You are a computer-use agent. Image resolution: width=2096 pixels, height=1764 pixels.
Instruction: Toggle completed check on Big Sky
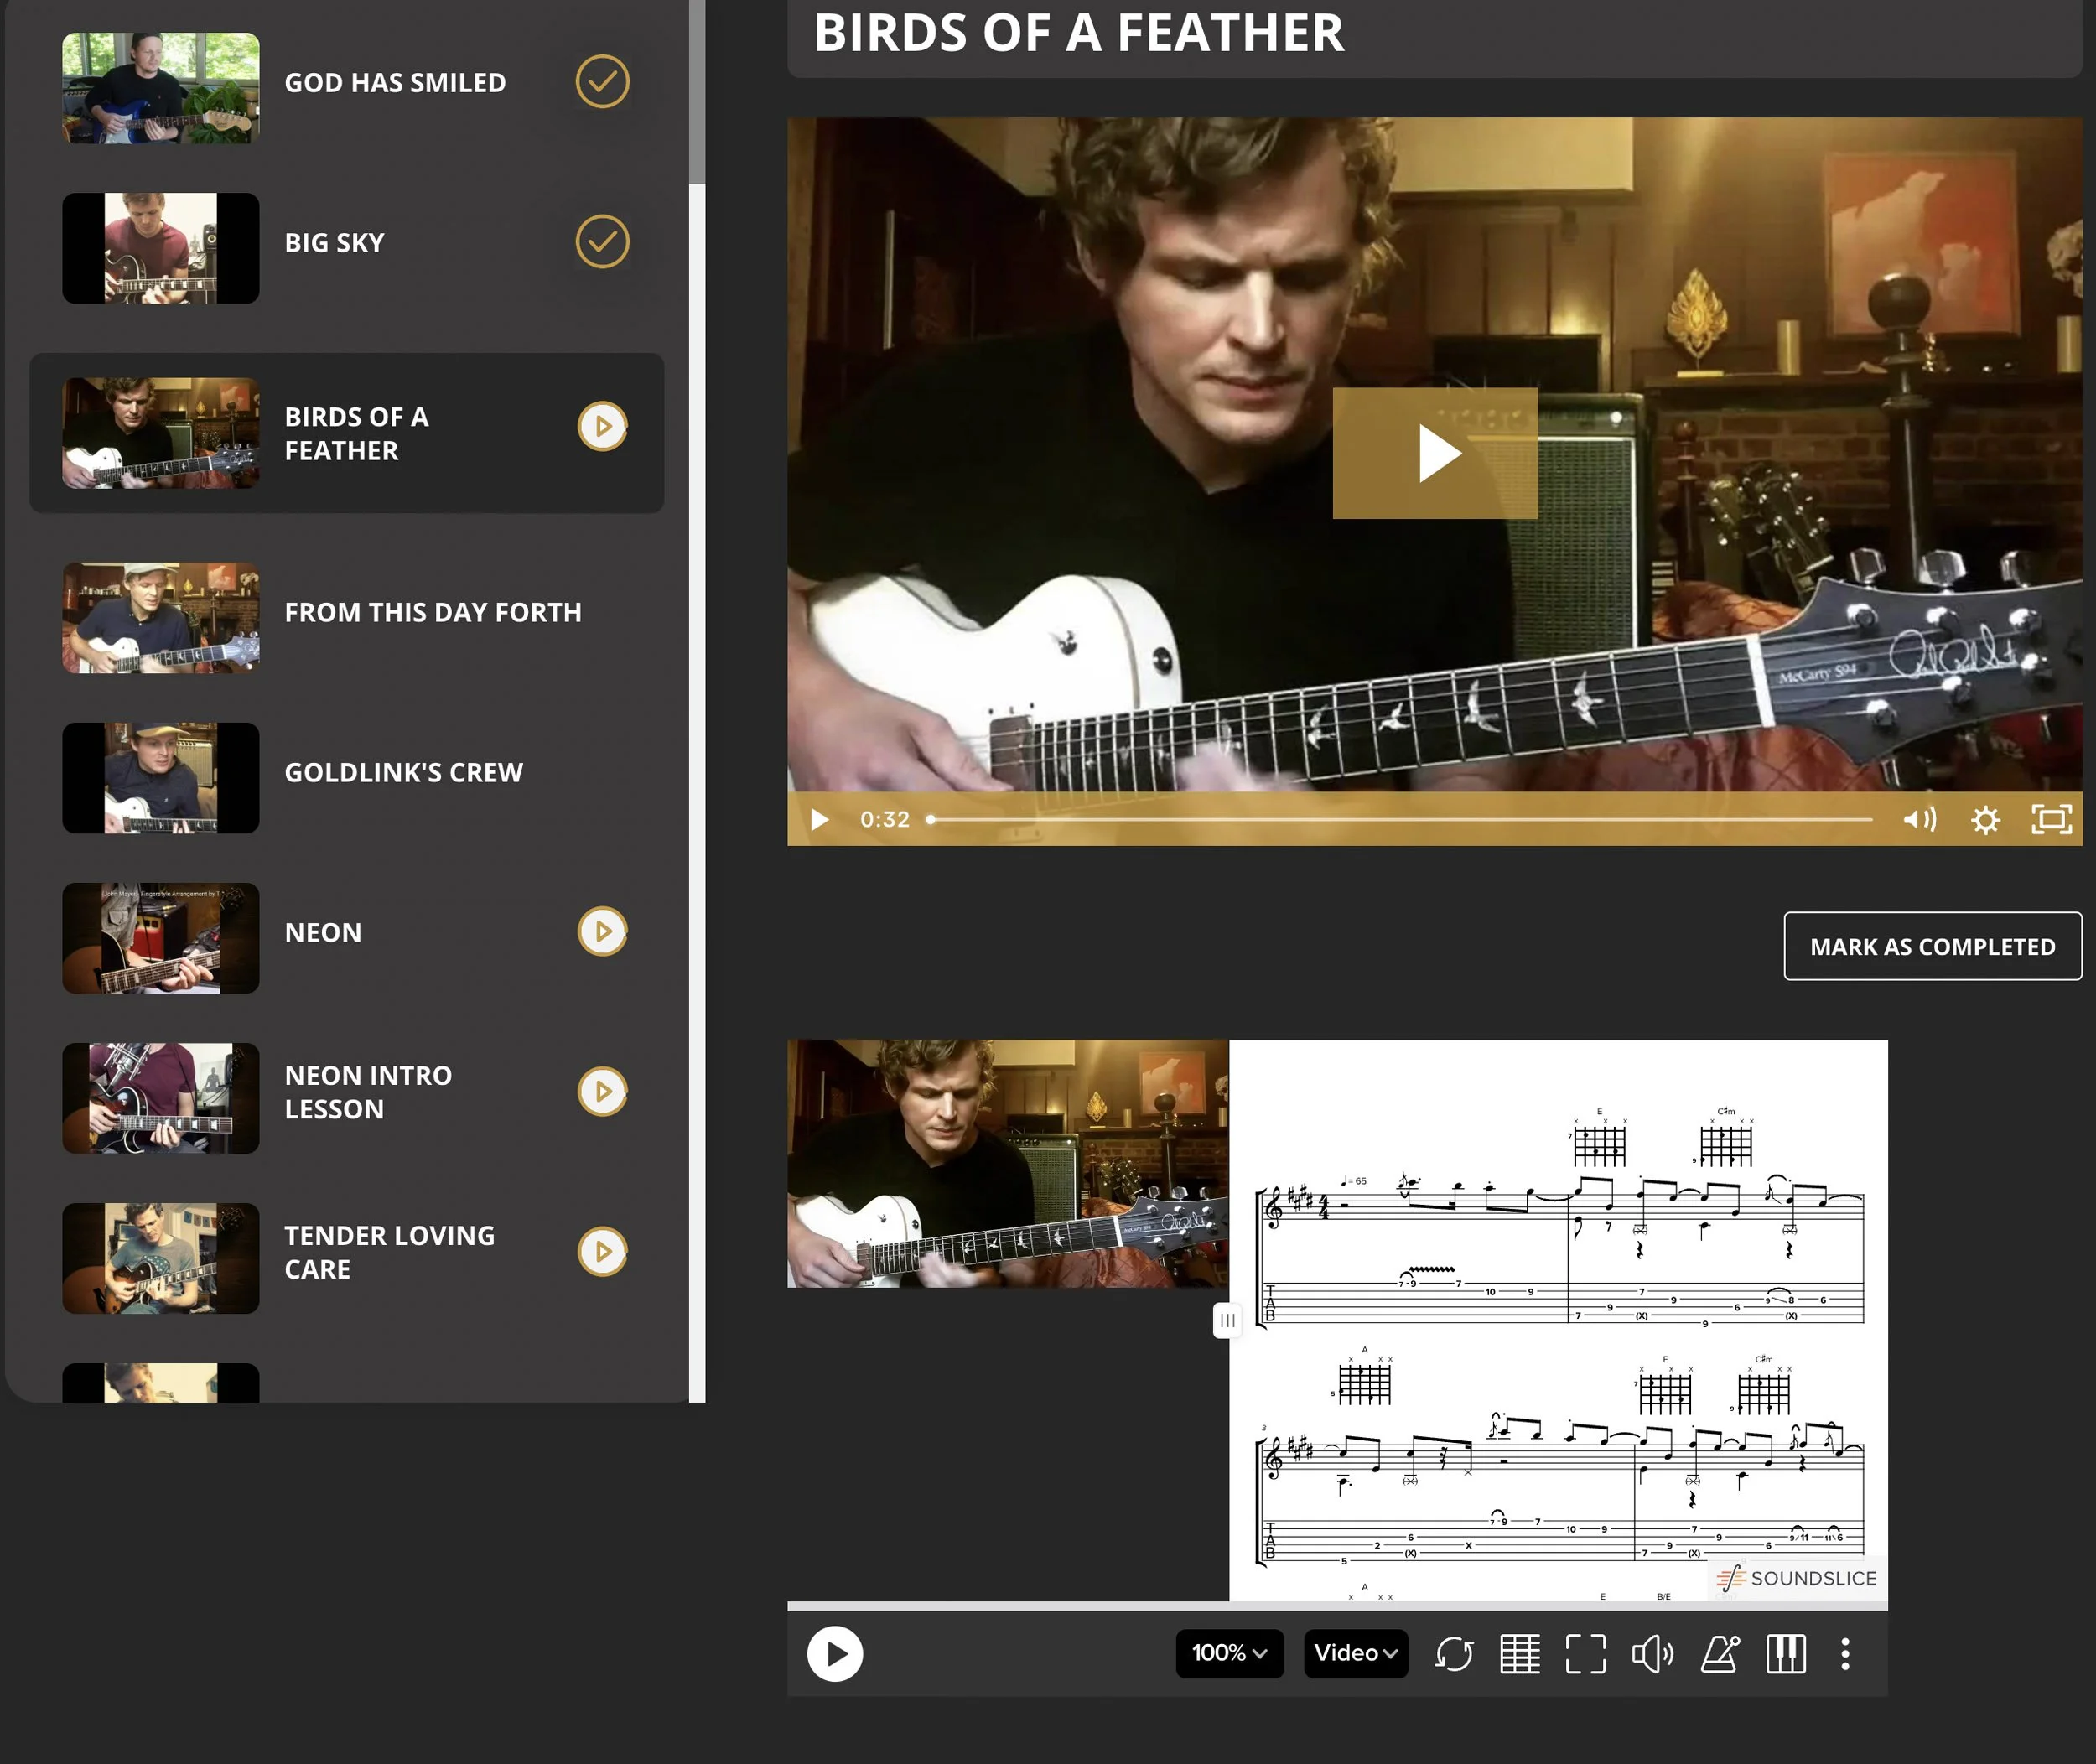click(602, 242)
